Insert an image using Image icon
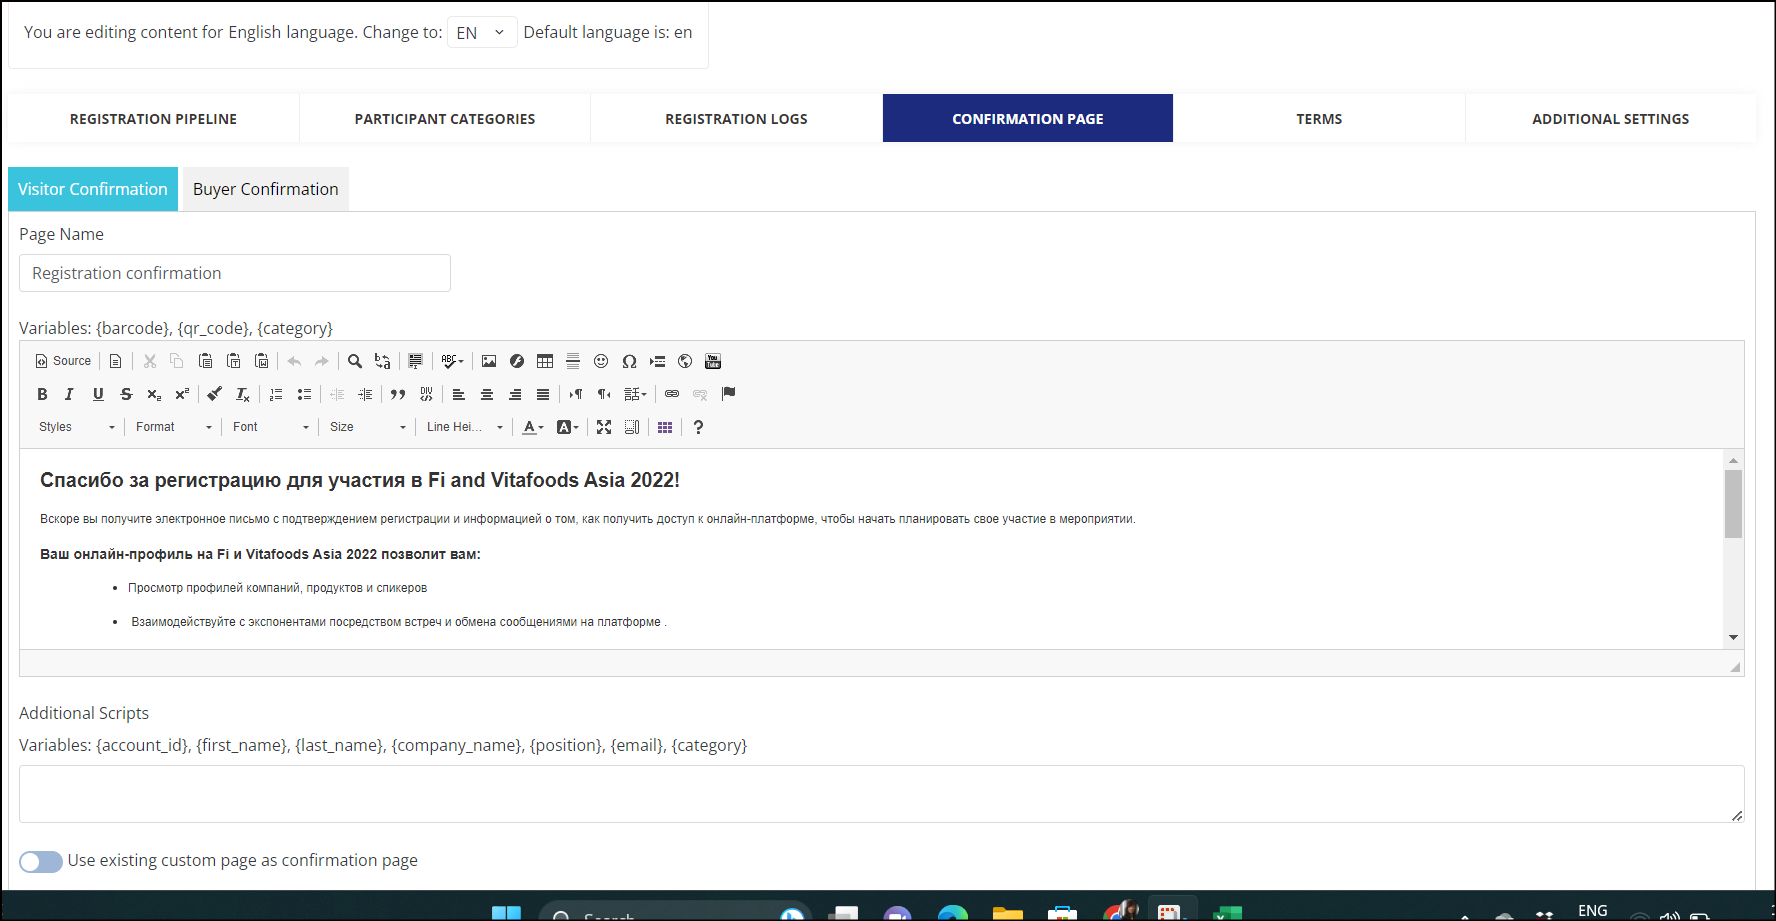1776x921 pixels. click(489, 361)
